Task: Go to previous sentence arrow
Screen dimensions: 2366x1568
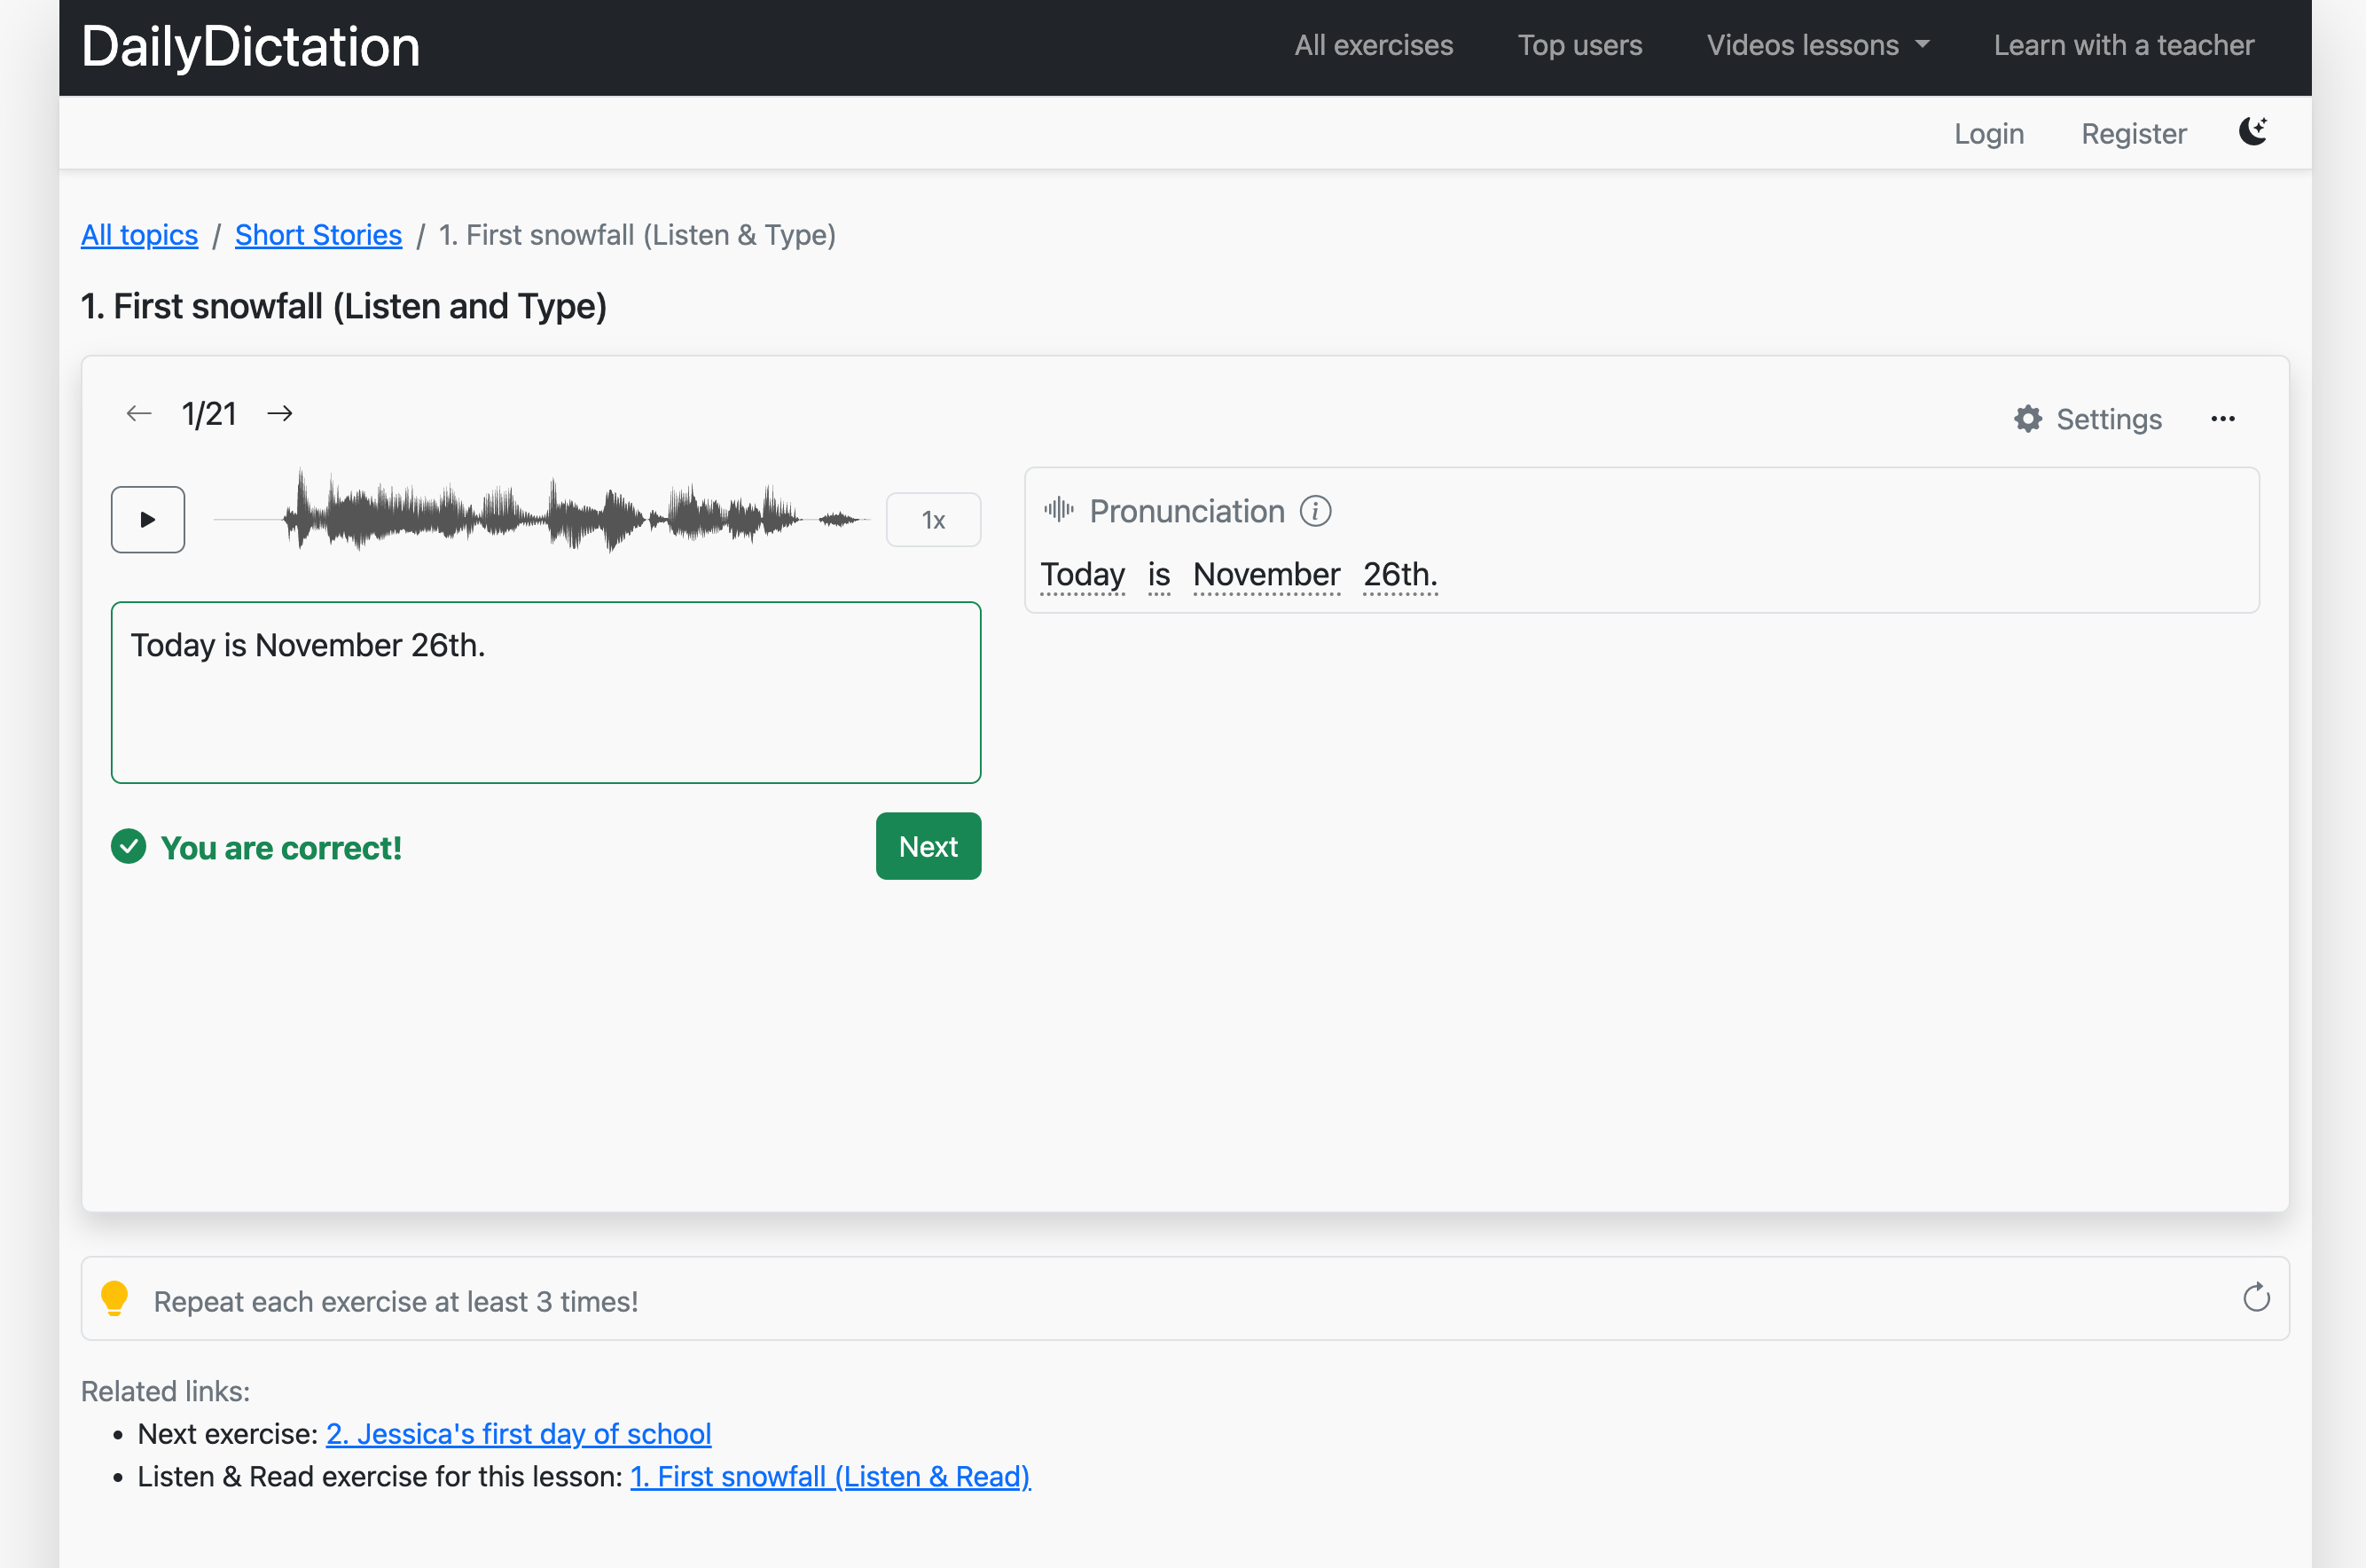Action: coord(139,414)
